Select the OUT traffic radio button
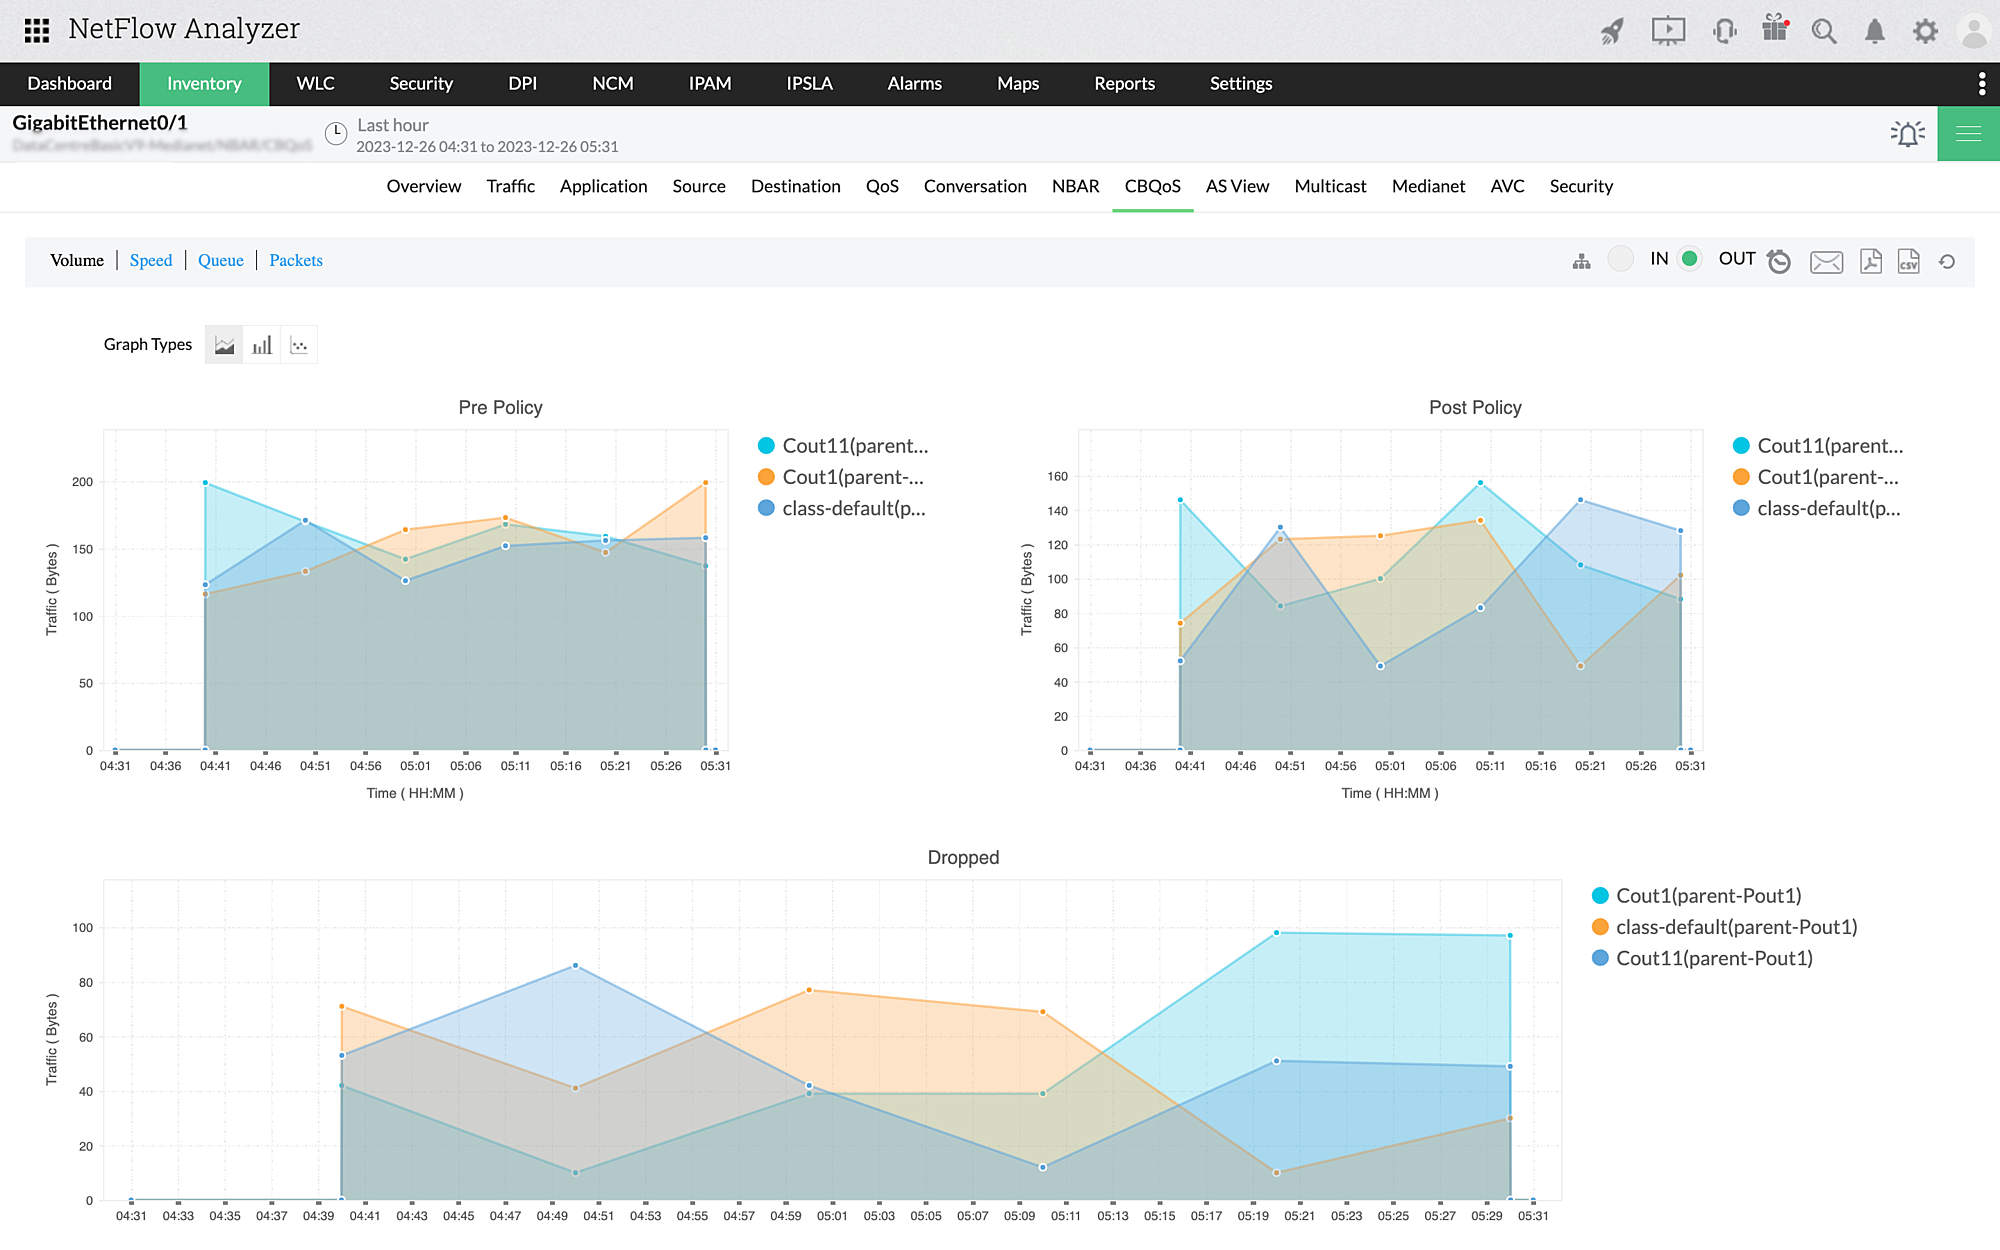Viewport: 2000px width, 1250px height. [x=1690, y=259]
